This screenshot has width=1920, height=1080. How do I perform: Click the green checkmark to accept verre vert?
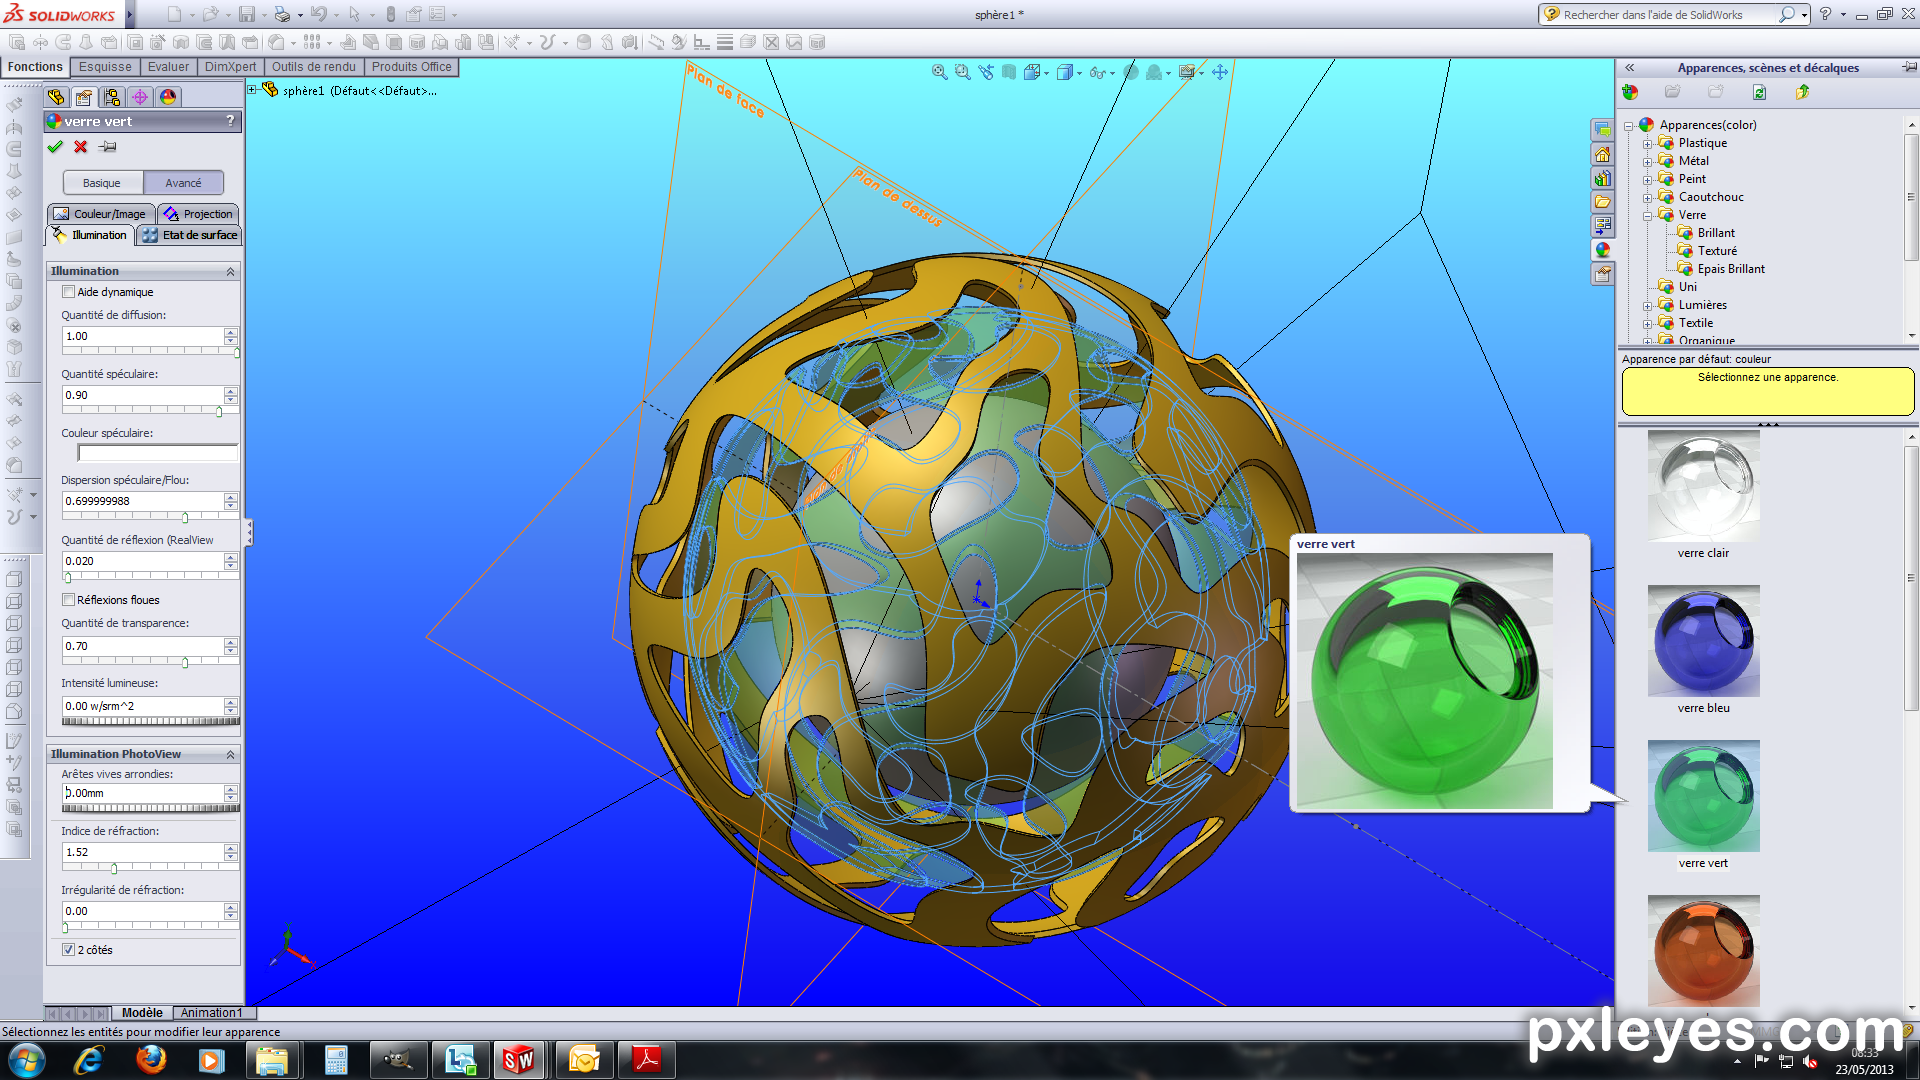pos(55,147)
